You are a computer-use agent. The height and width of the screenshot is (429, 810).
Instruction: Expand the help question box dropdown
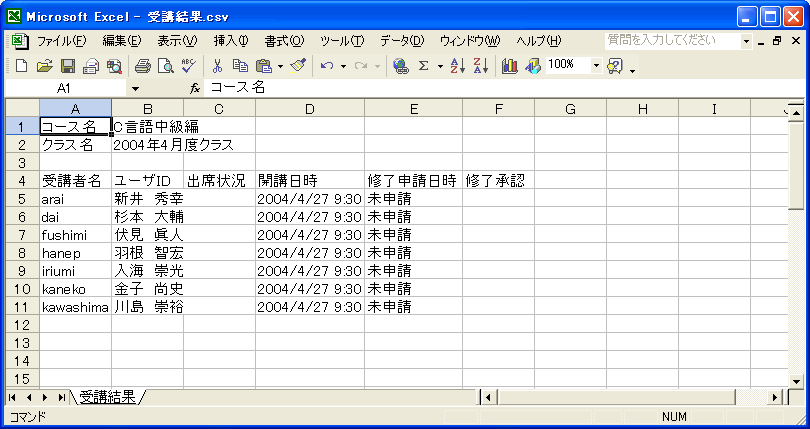(x=746, y=41)
